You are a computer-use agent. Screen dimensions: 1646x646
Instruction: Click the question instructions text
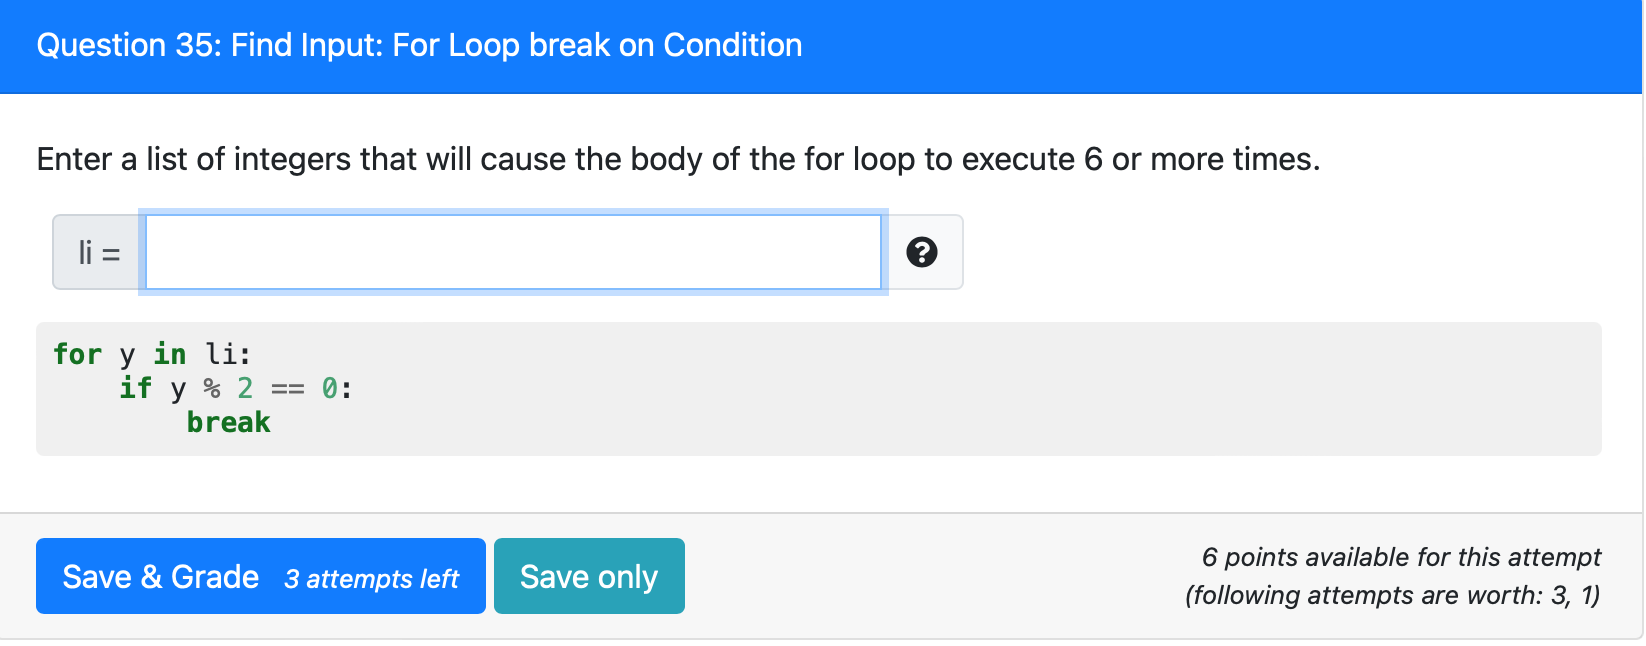[x=678, y=158]
